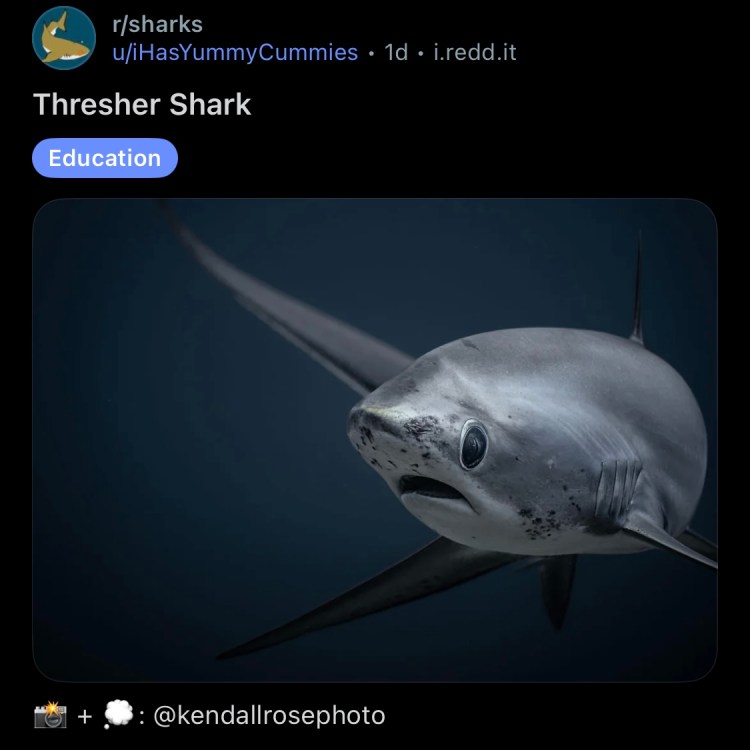Tap the shark's dorsal fin in the photo

637,287
